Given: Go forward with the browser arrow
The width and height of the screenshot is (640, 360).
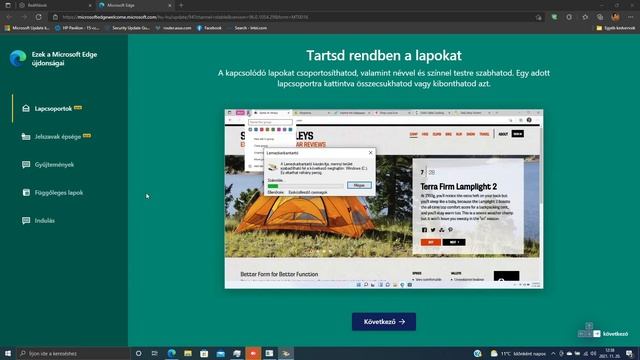Looking at the screenshot, I should [x=24, y=17].
